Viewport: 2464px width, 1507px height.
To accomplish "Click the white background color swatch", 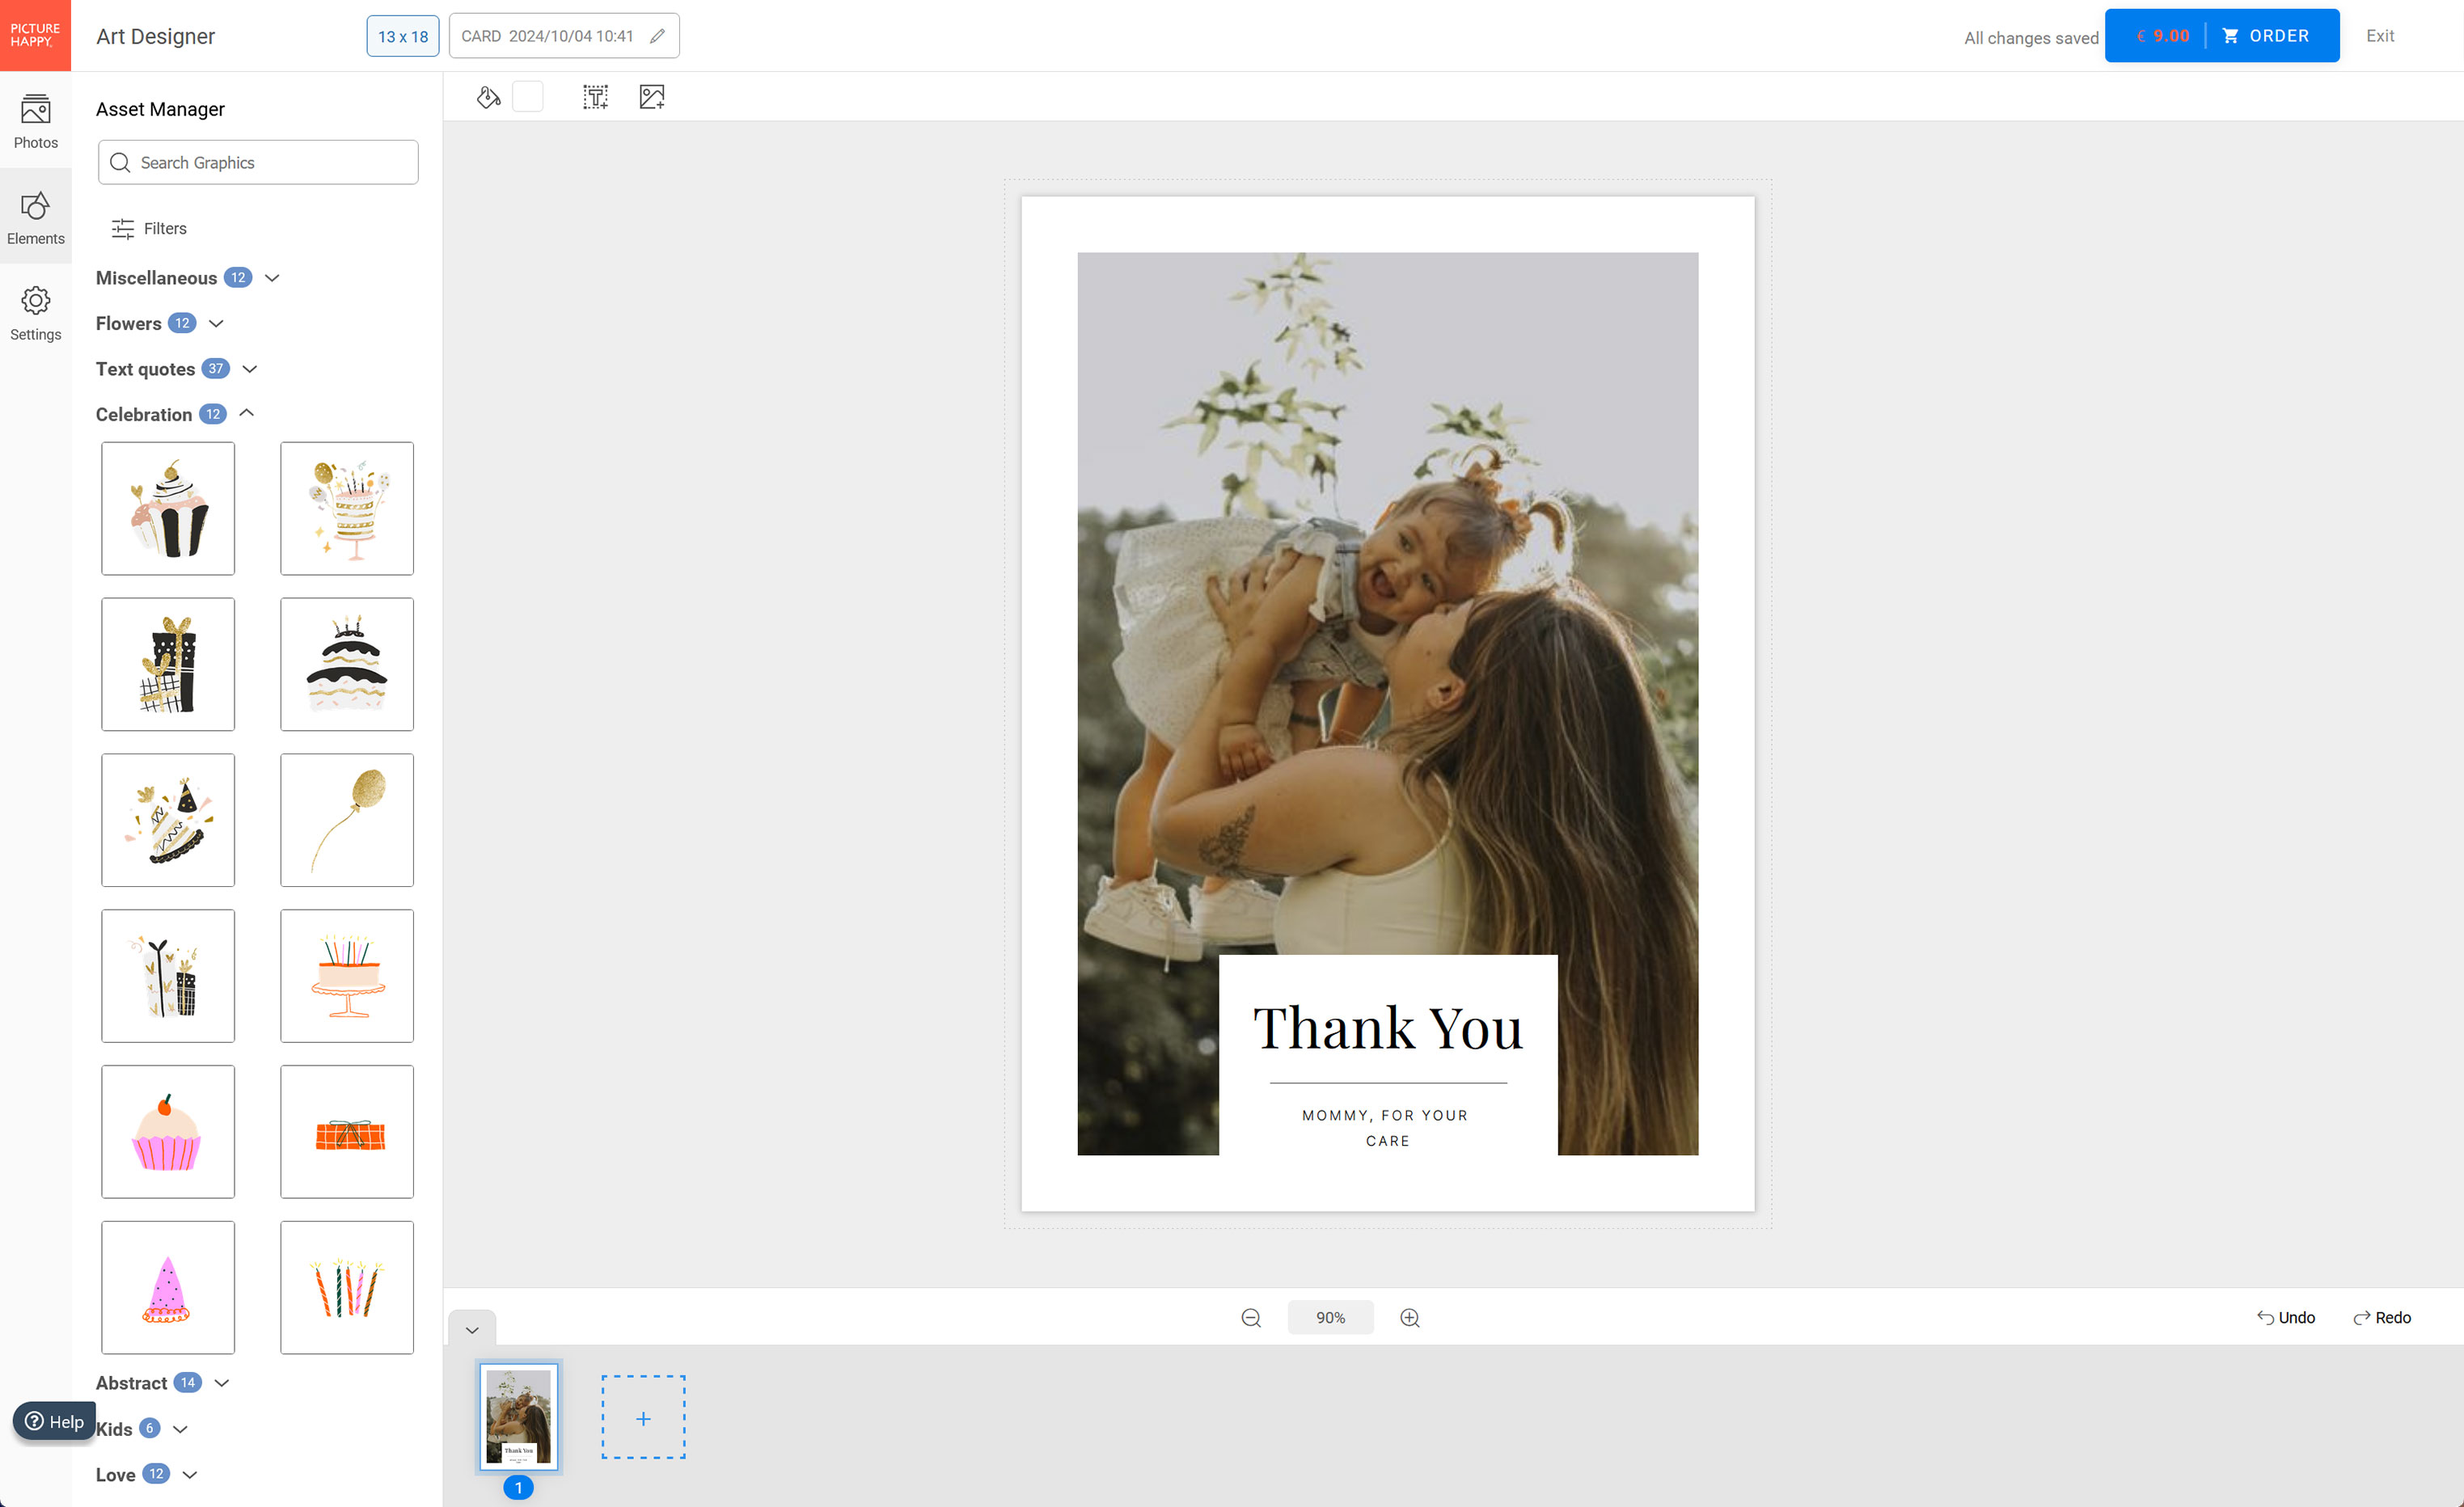I will (527, 97).
